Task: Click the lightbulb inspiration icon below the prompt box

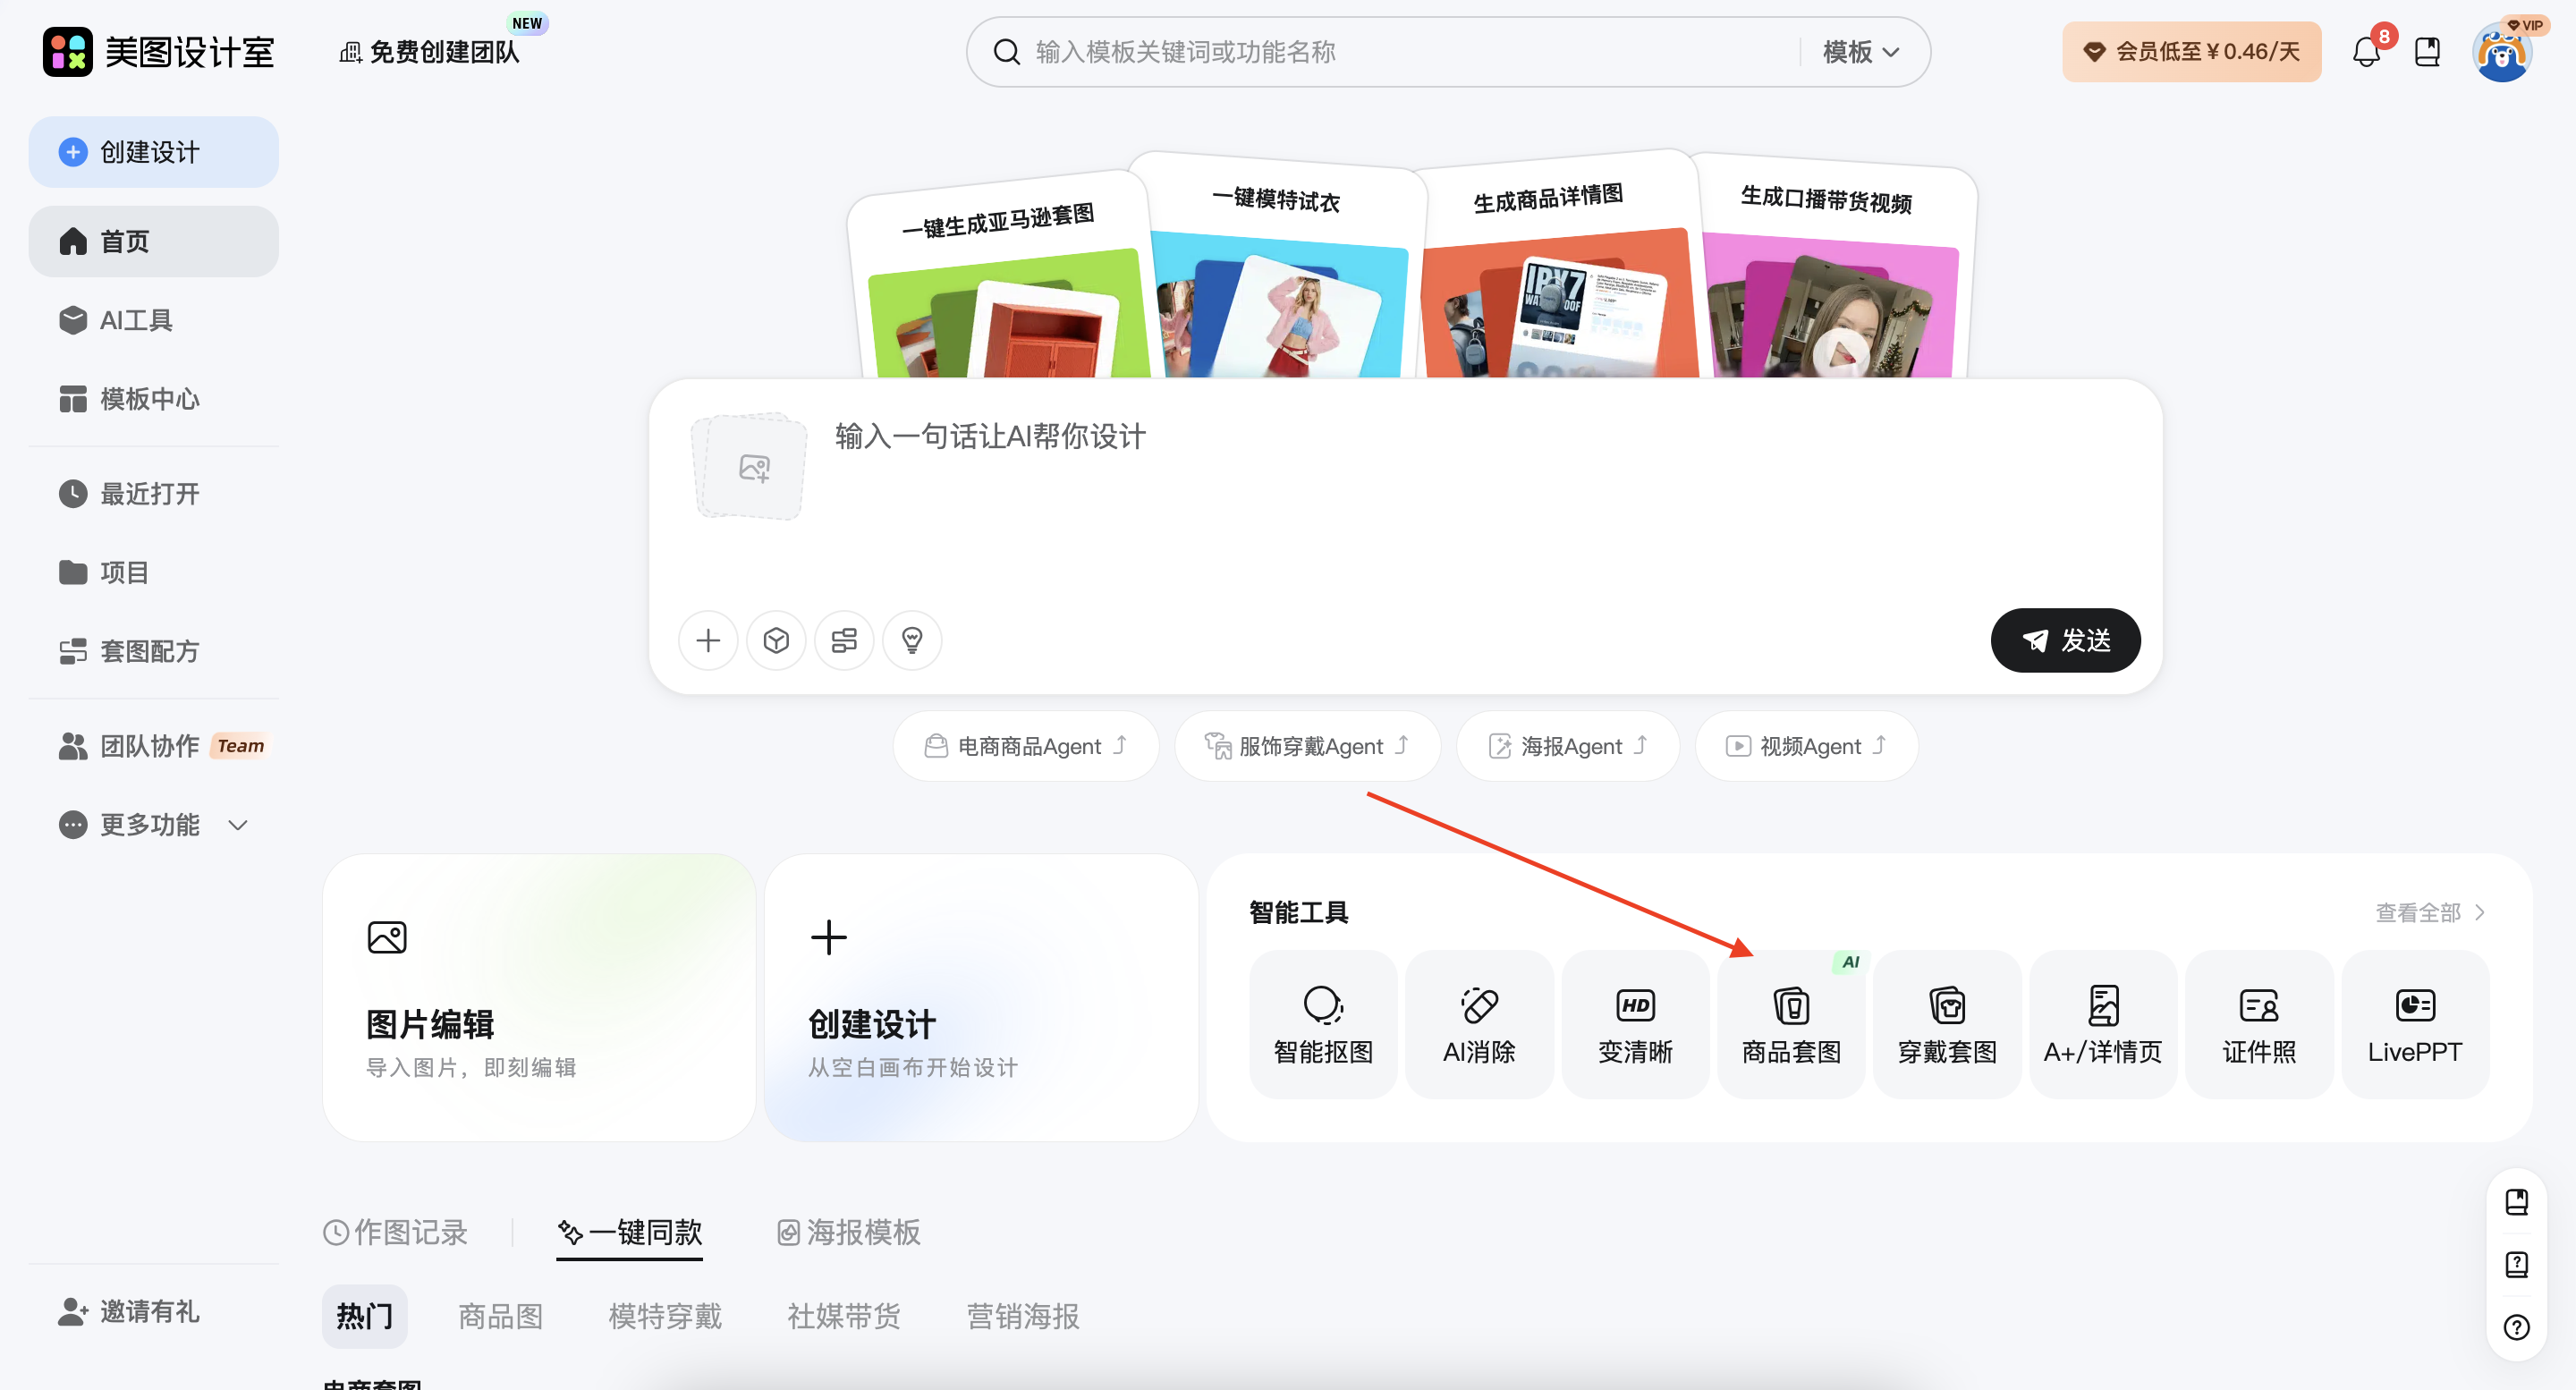Action: [x=911, y=640]
